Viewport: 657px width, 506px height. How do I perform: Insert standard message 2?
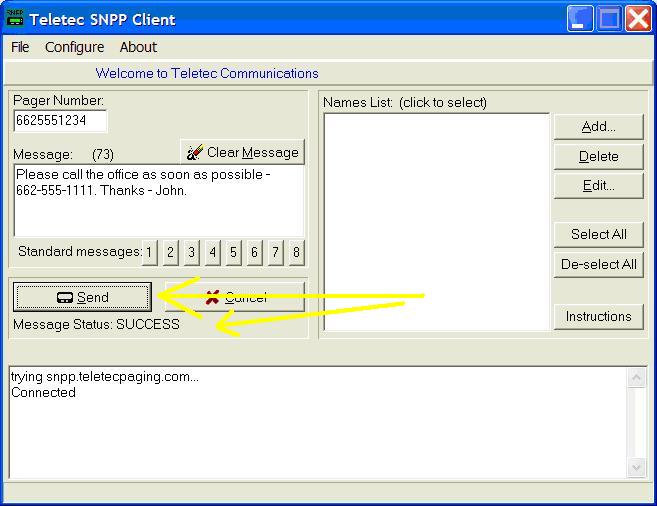pyautogui.click(x=171, y=253)
